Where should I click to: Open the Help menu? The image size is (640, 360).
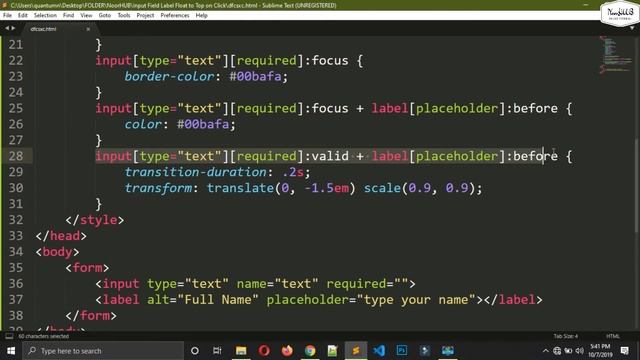202,16
